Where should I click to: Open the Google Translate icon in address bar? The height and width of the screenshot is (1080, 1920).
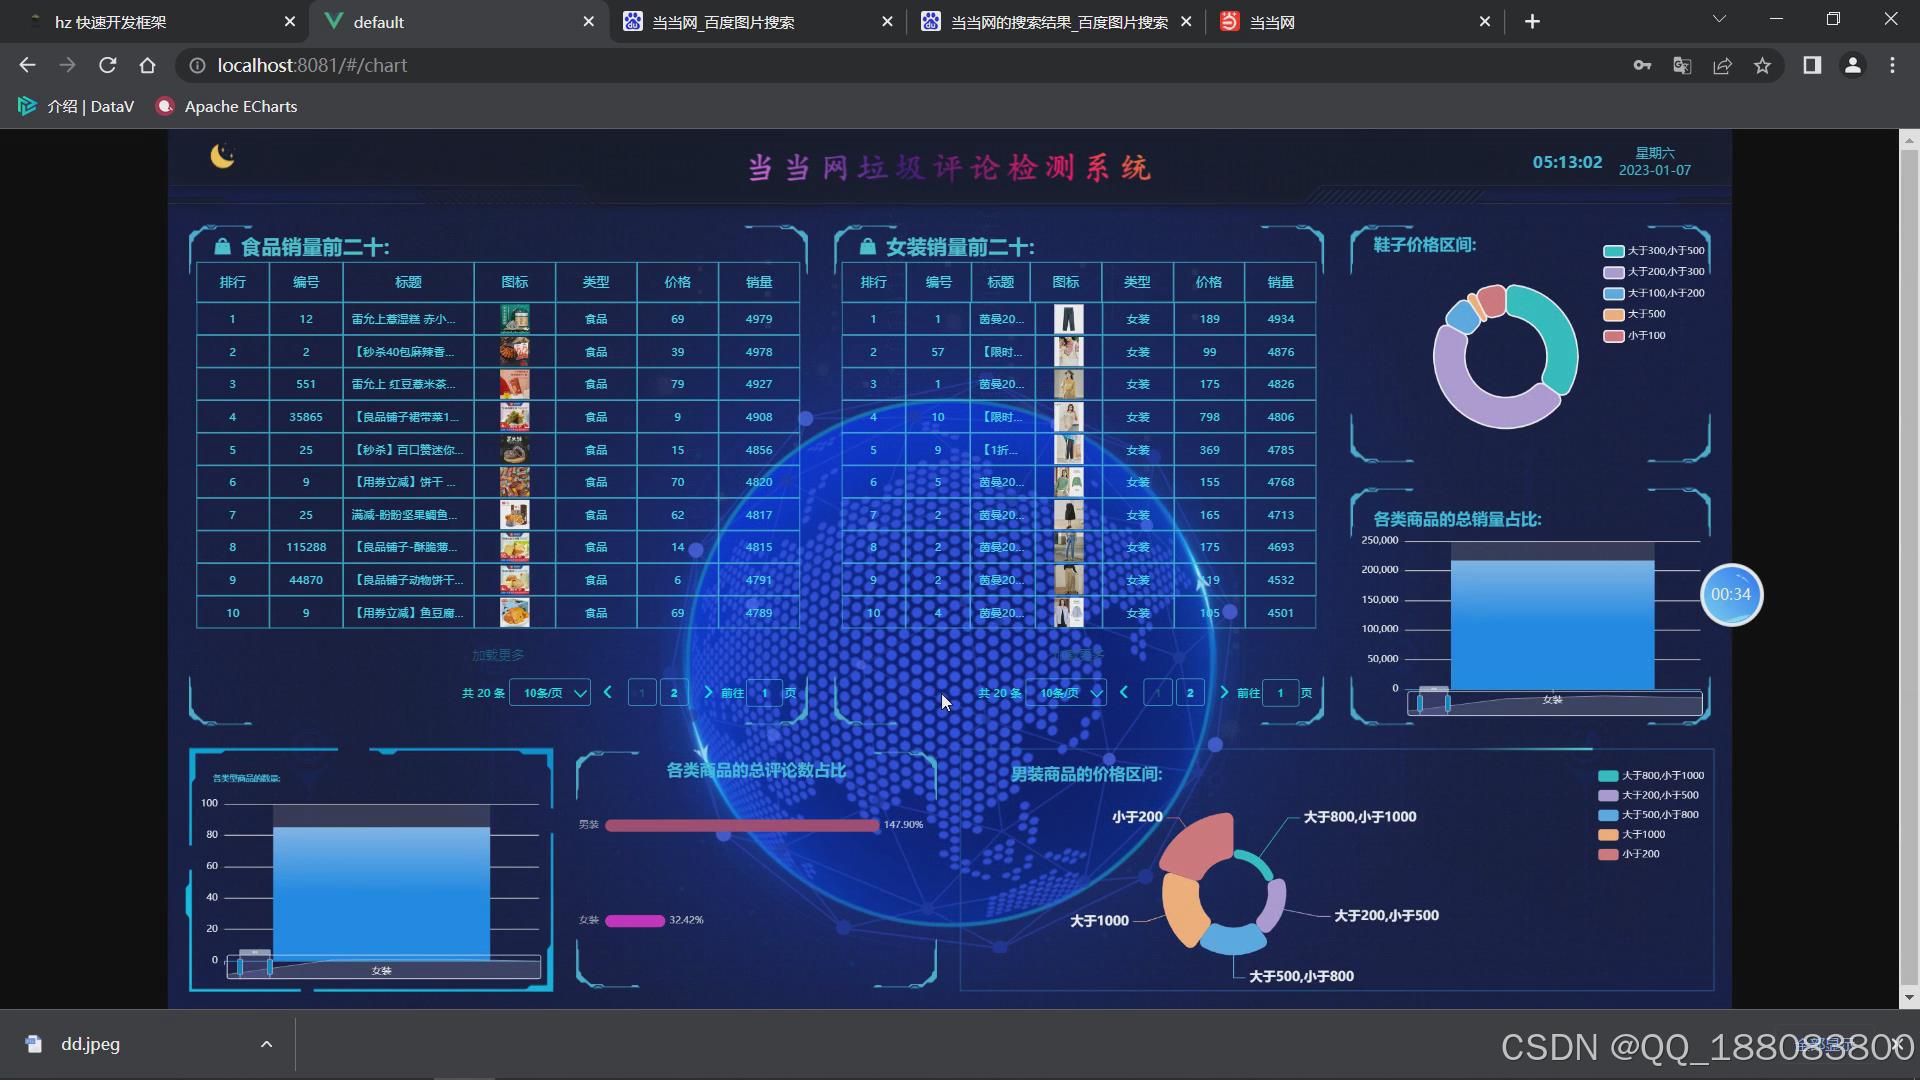tap(1682, 66)
